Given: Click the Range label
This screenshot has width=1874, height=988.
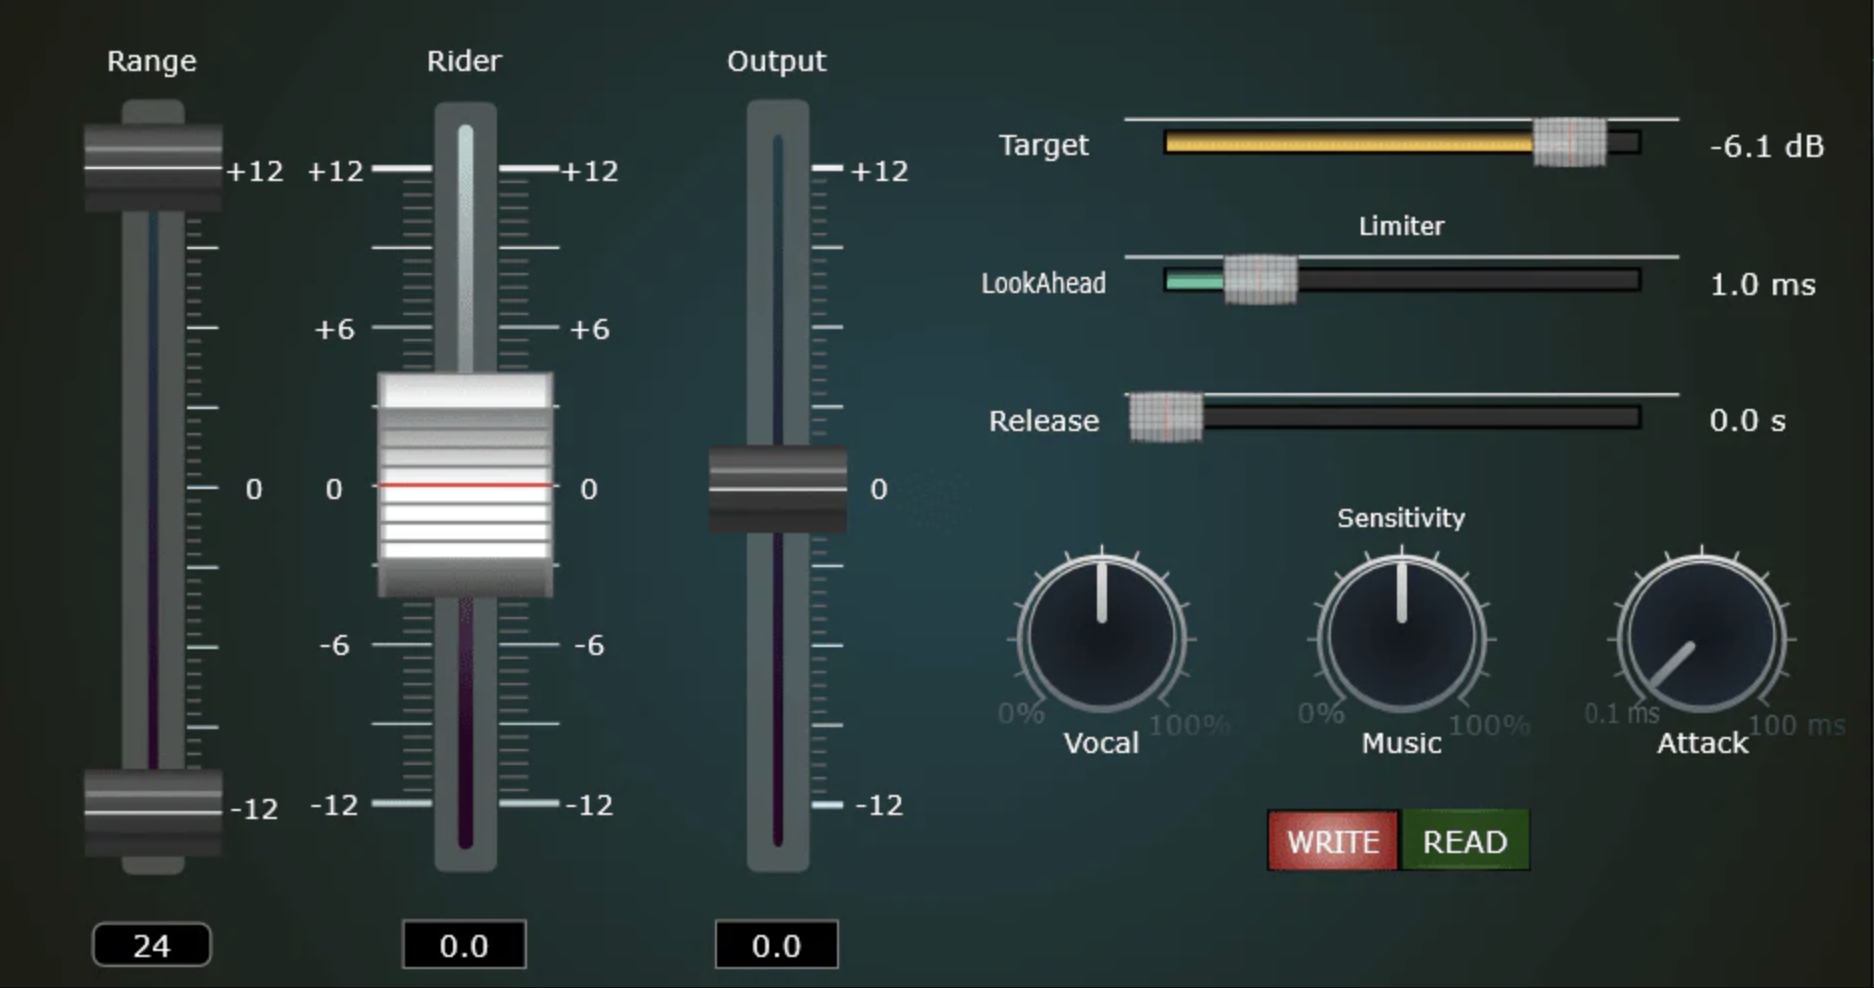Looking at the screenshot, I should 152,62.
